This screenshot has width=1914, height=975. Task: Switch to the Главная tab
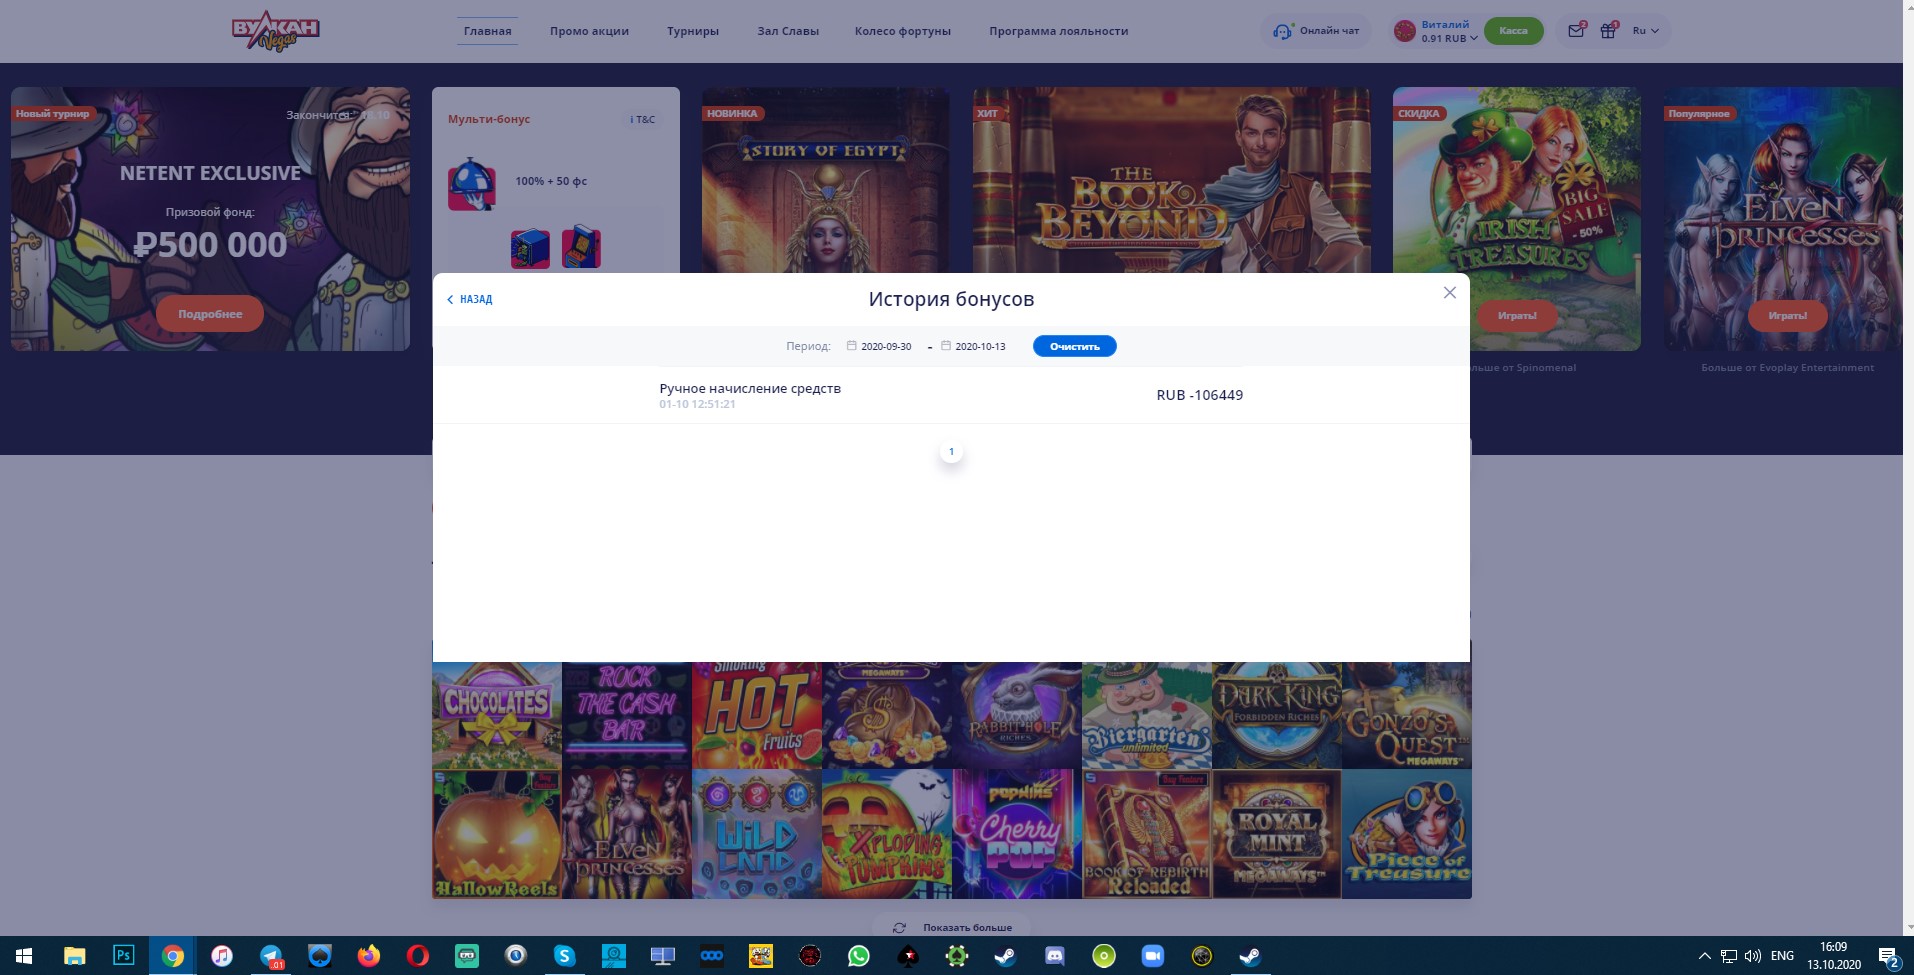point(488,31)
